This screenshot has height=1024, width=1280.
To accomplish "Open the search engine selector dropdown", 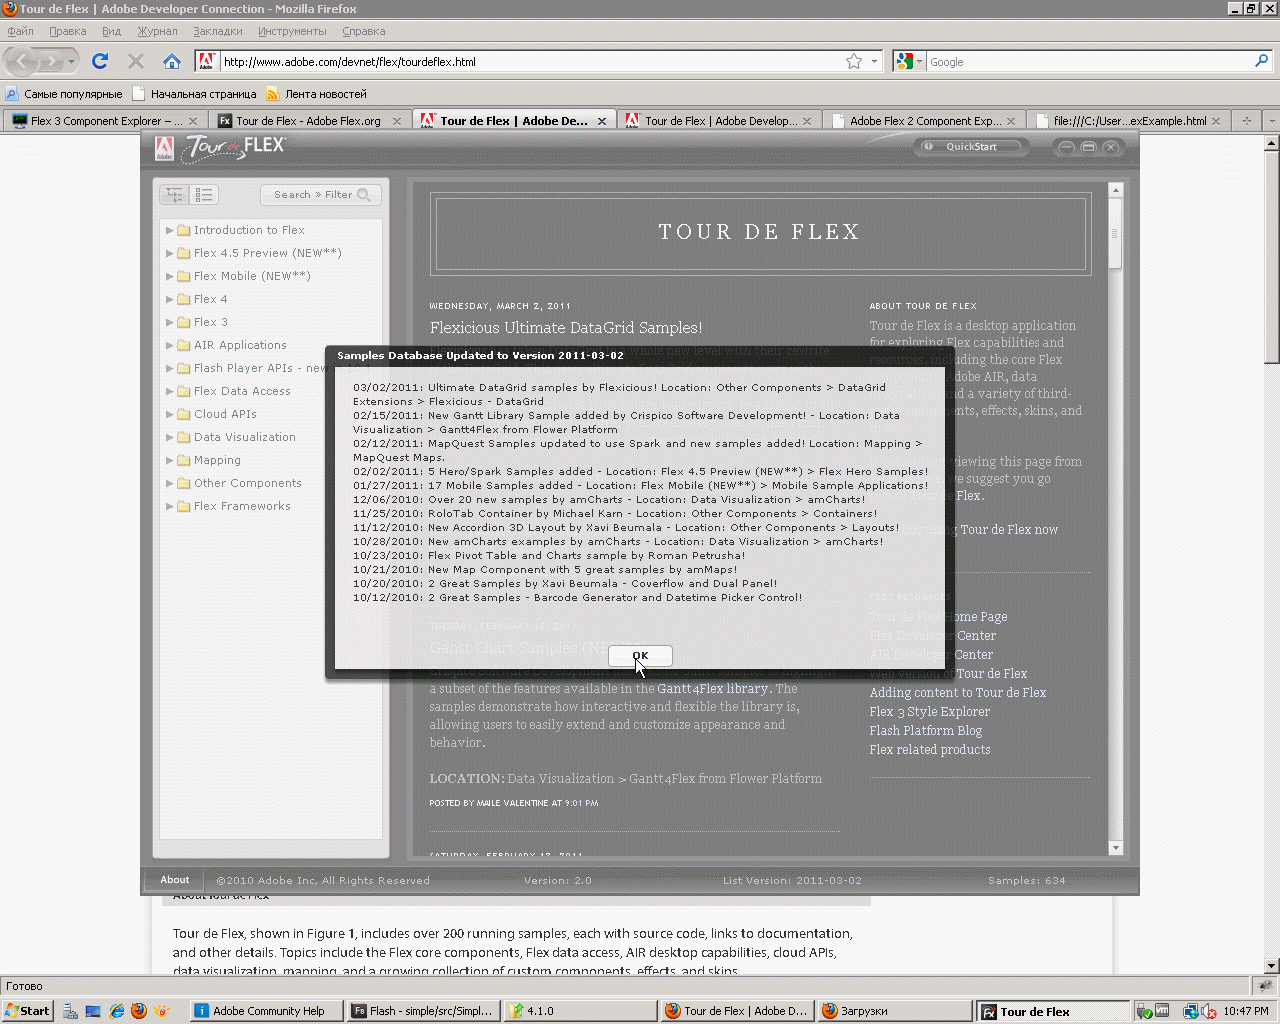I will pos(920,61).
